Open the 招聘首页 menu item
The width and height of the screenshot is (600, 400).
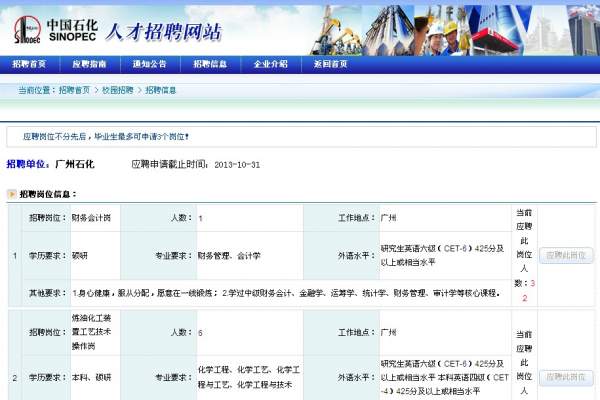[29, 64]
